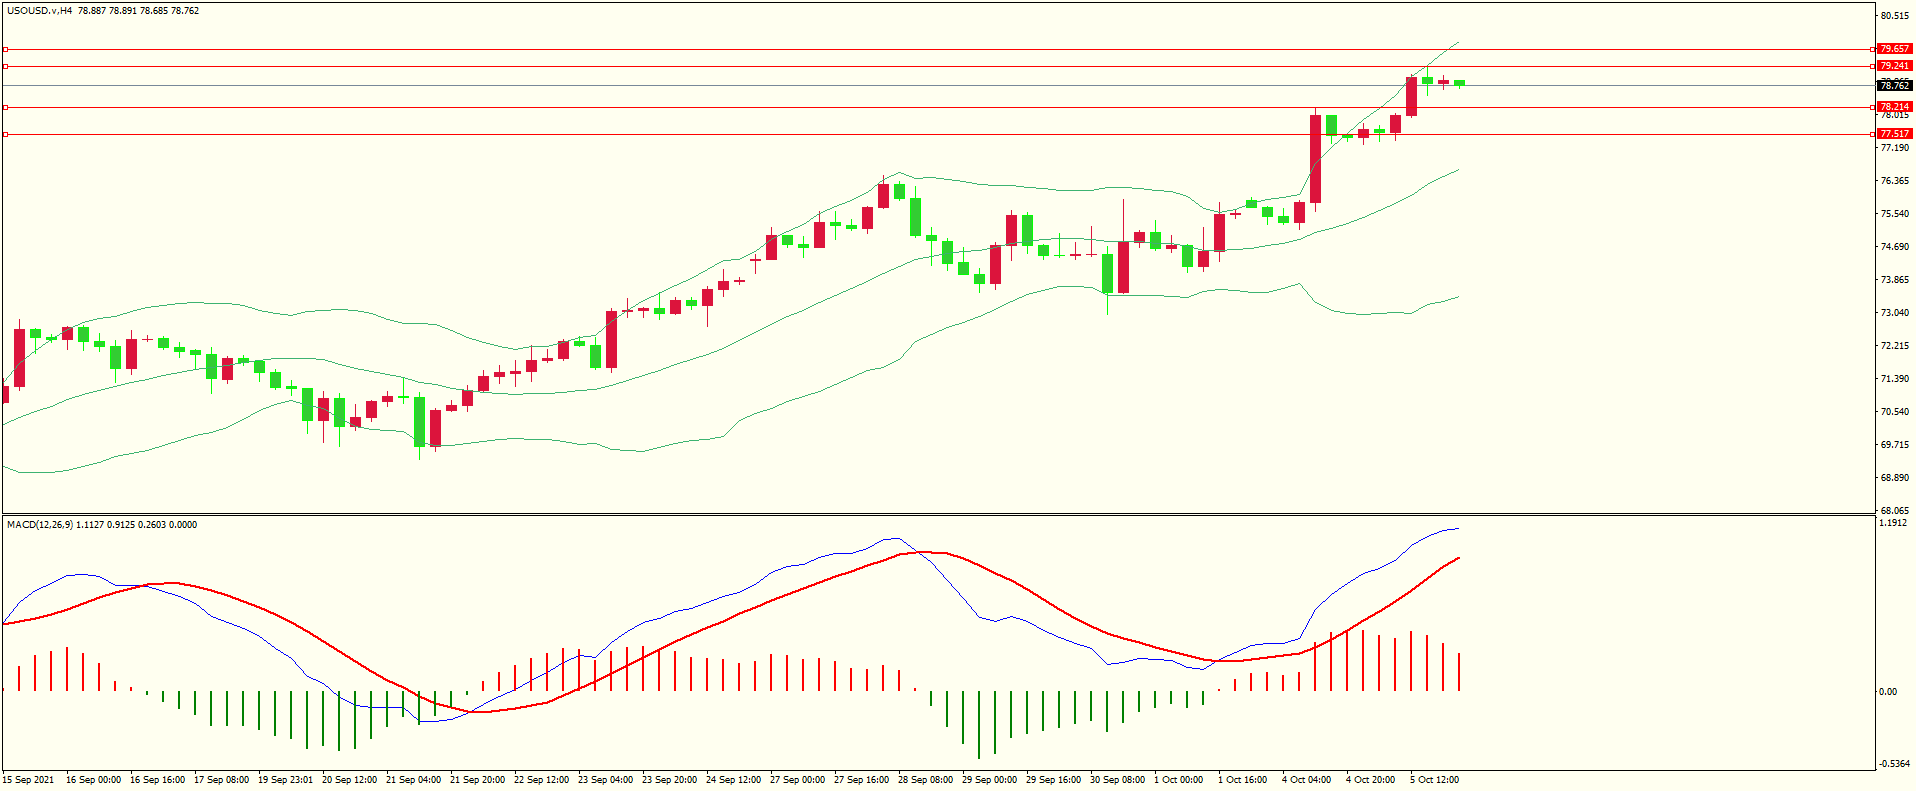Screen dimensions: 1916x791
Task: Click the 20 Sep 12:00 time label
Action: pyautogui.click(x=349, y=780)
